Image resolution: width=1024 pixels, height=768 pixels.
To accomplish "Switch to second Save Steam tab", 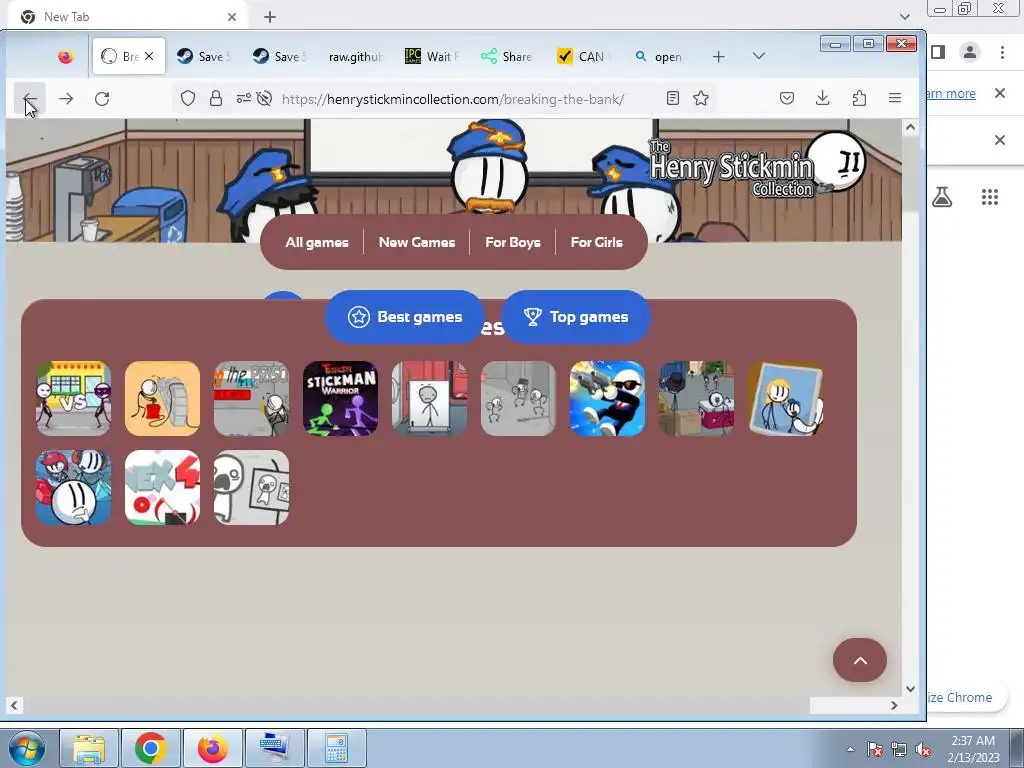I will [x=280, y=57].
